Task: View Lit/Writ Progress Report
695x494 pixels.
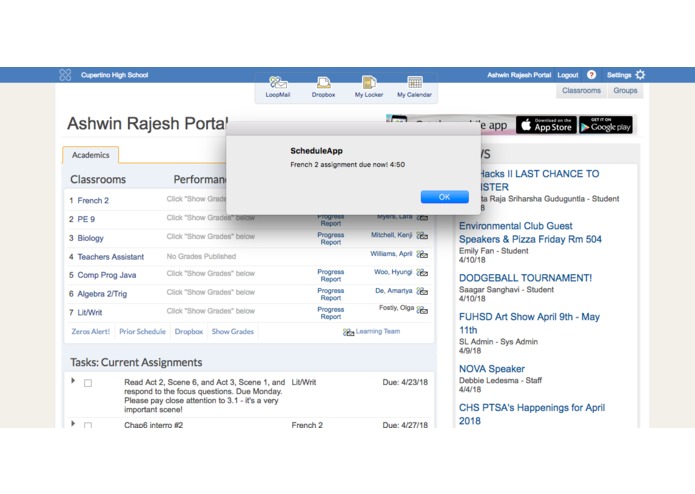Action: (331, 313)
